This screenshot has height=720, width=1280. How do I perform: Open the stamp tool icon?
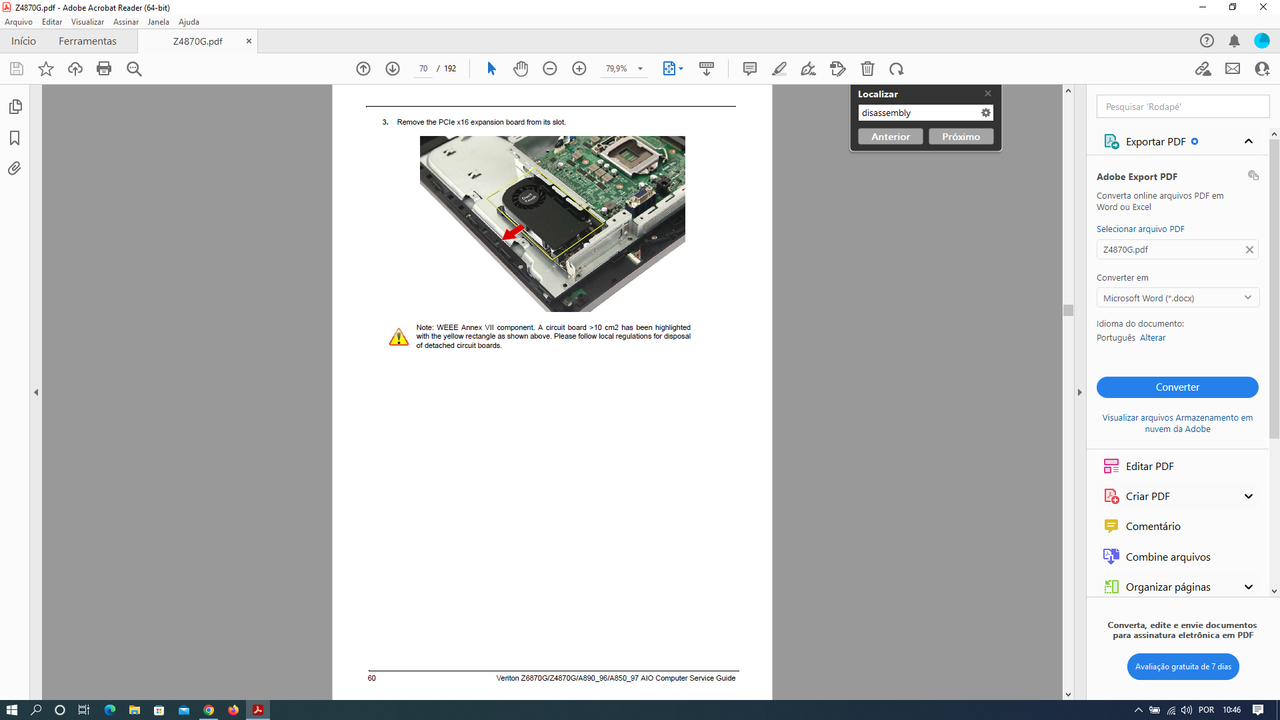(838, 69)
